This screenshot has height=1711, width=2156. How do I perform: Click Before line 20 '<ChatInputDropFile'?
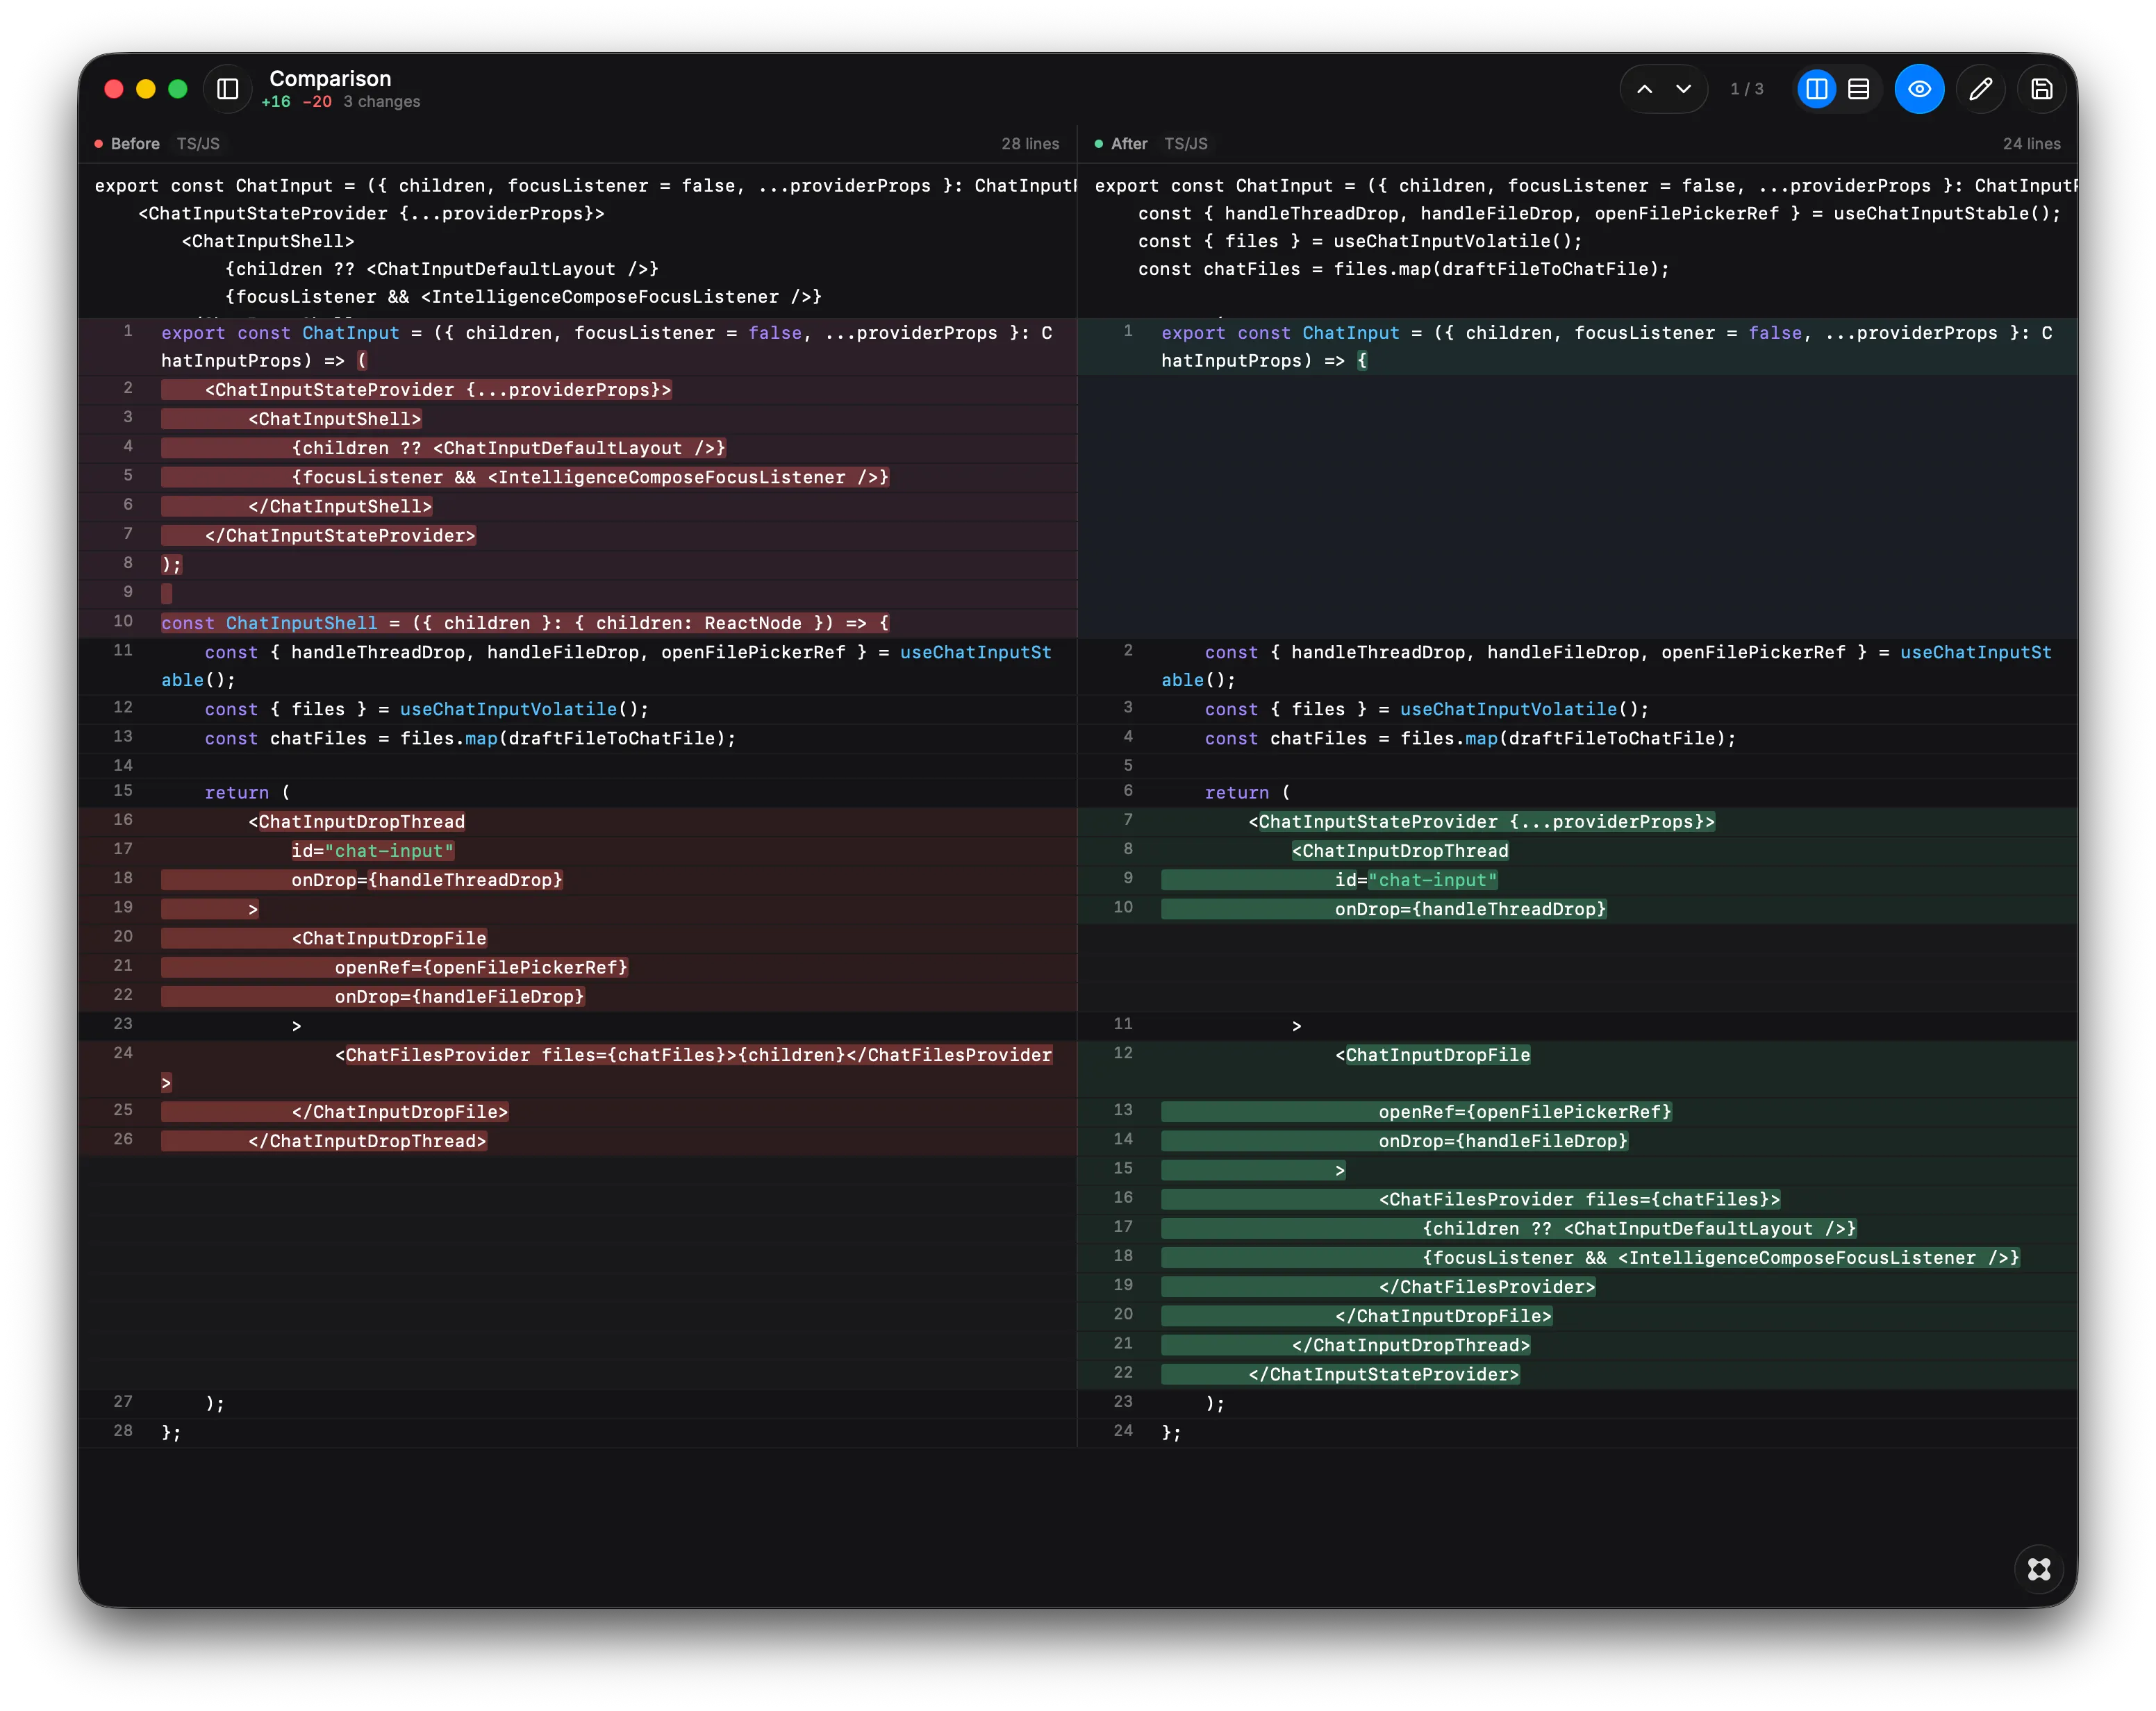(x=389, y=938)
